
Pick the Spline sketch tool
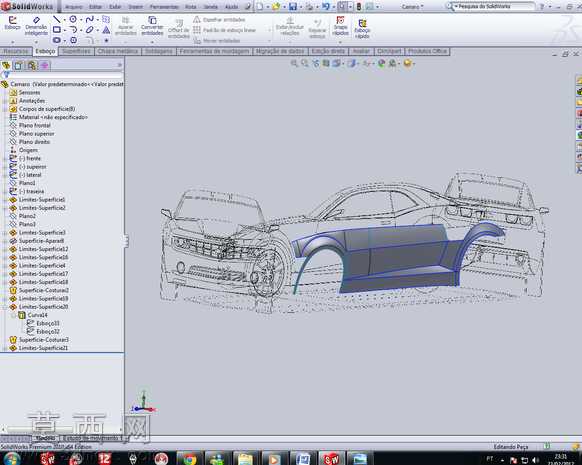pos(89,19)
